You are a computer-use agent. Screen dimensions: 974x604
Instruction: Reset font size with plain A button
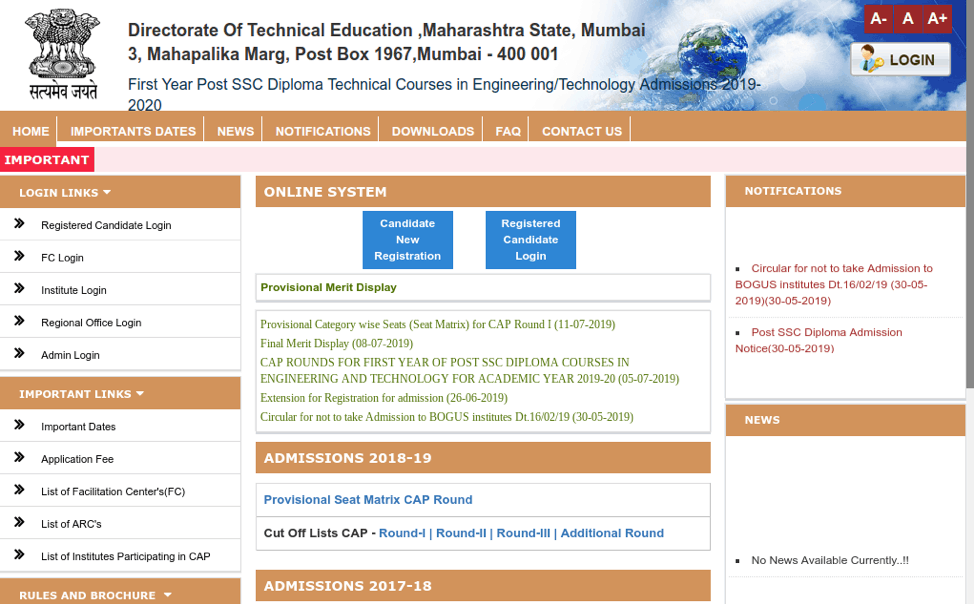[x=908, y=19]
